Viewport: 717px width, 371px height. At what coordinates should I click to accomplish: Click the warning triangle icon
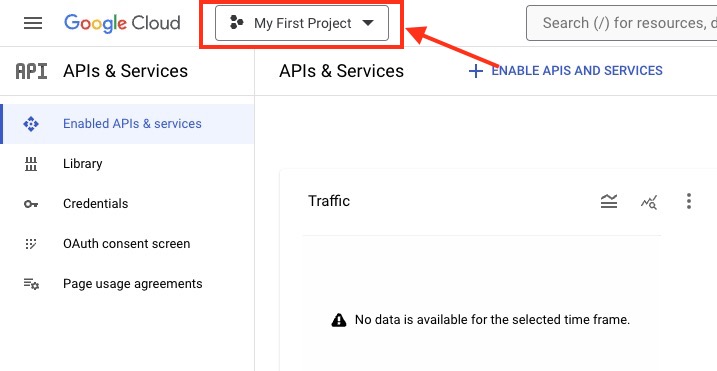[x=339, y=320]
